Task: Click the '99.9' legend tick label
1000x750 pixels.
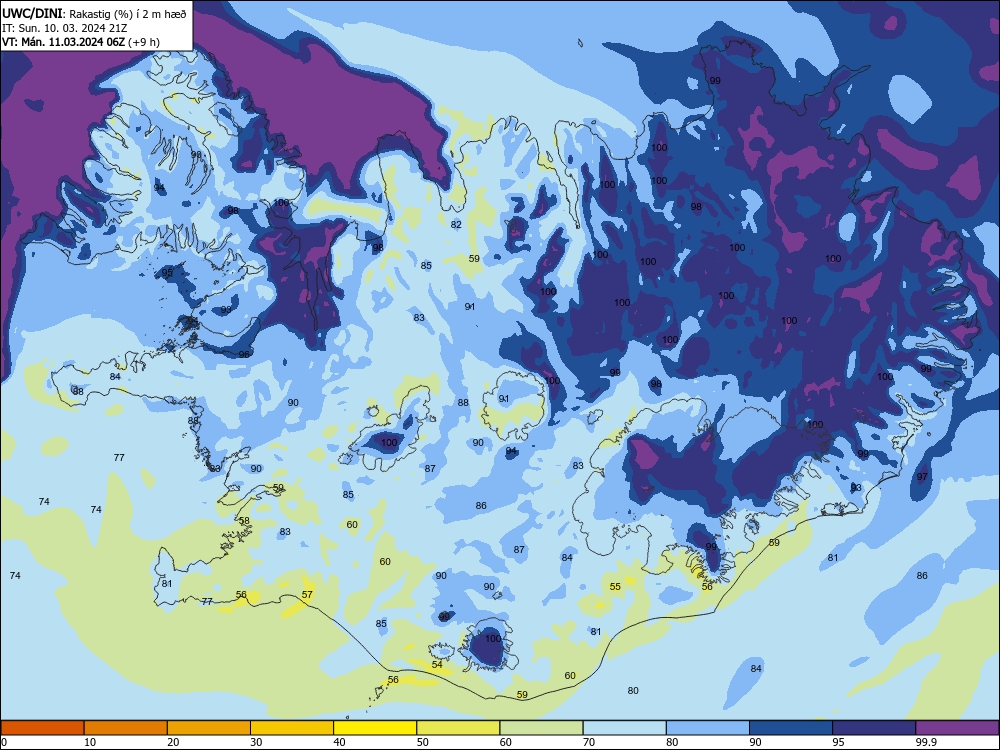Action: [926, 742]
